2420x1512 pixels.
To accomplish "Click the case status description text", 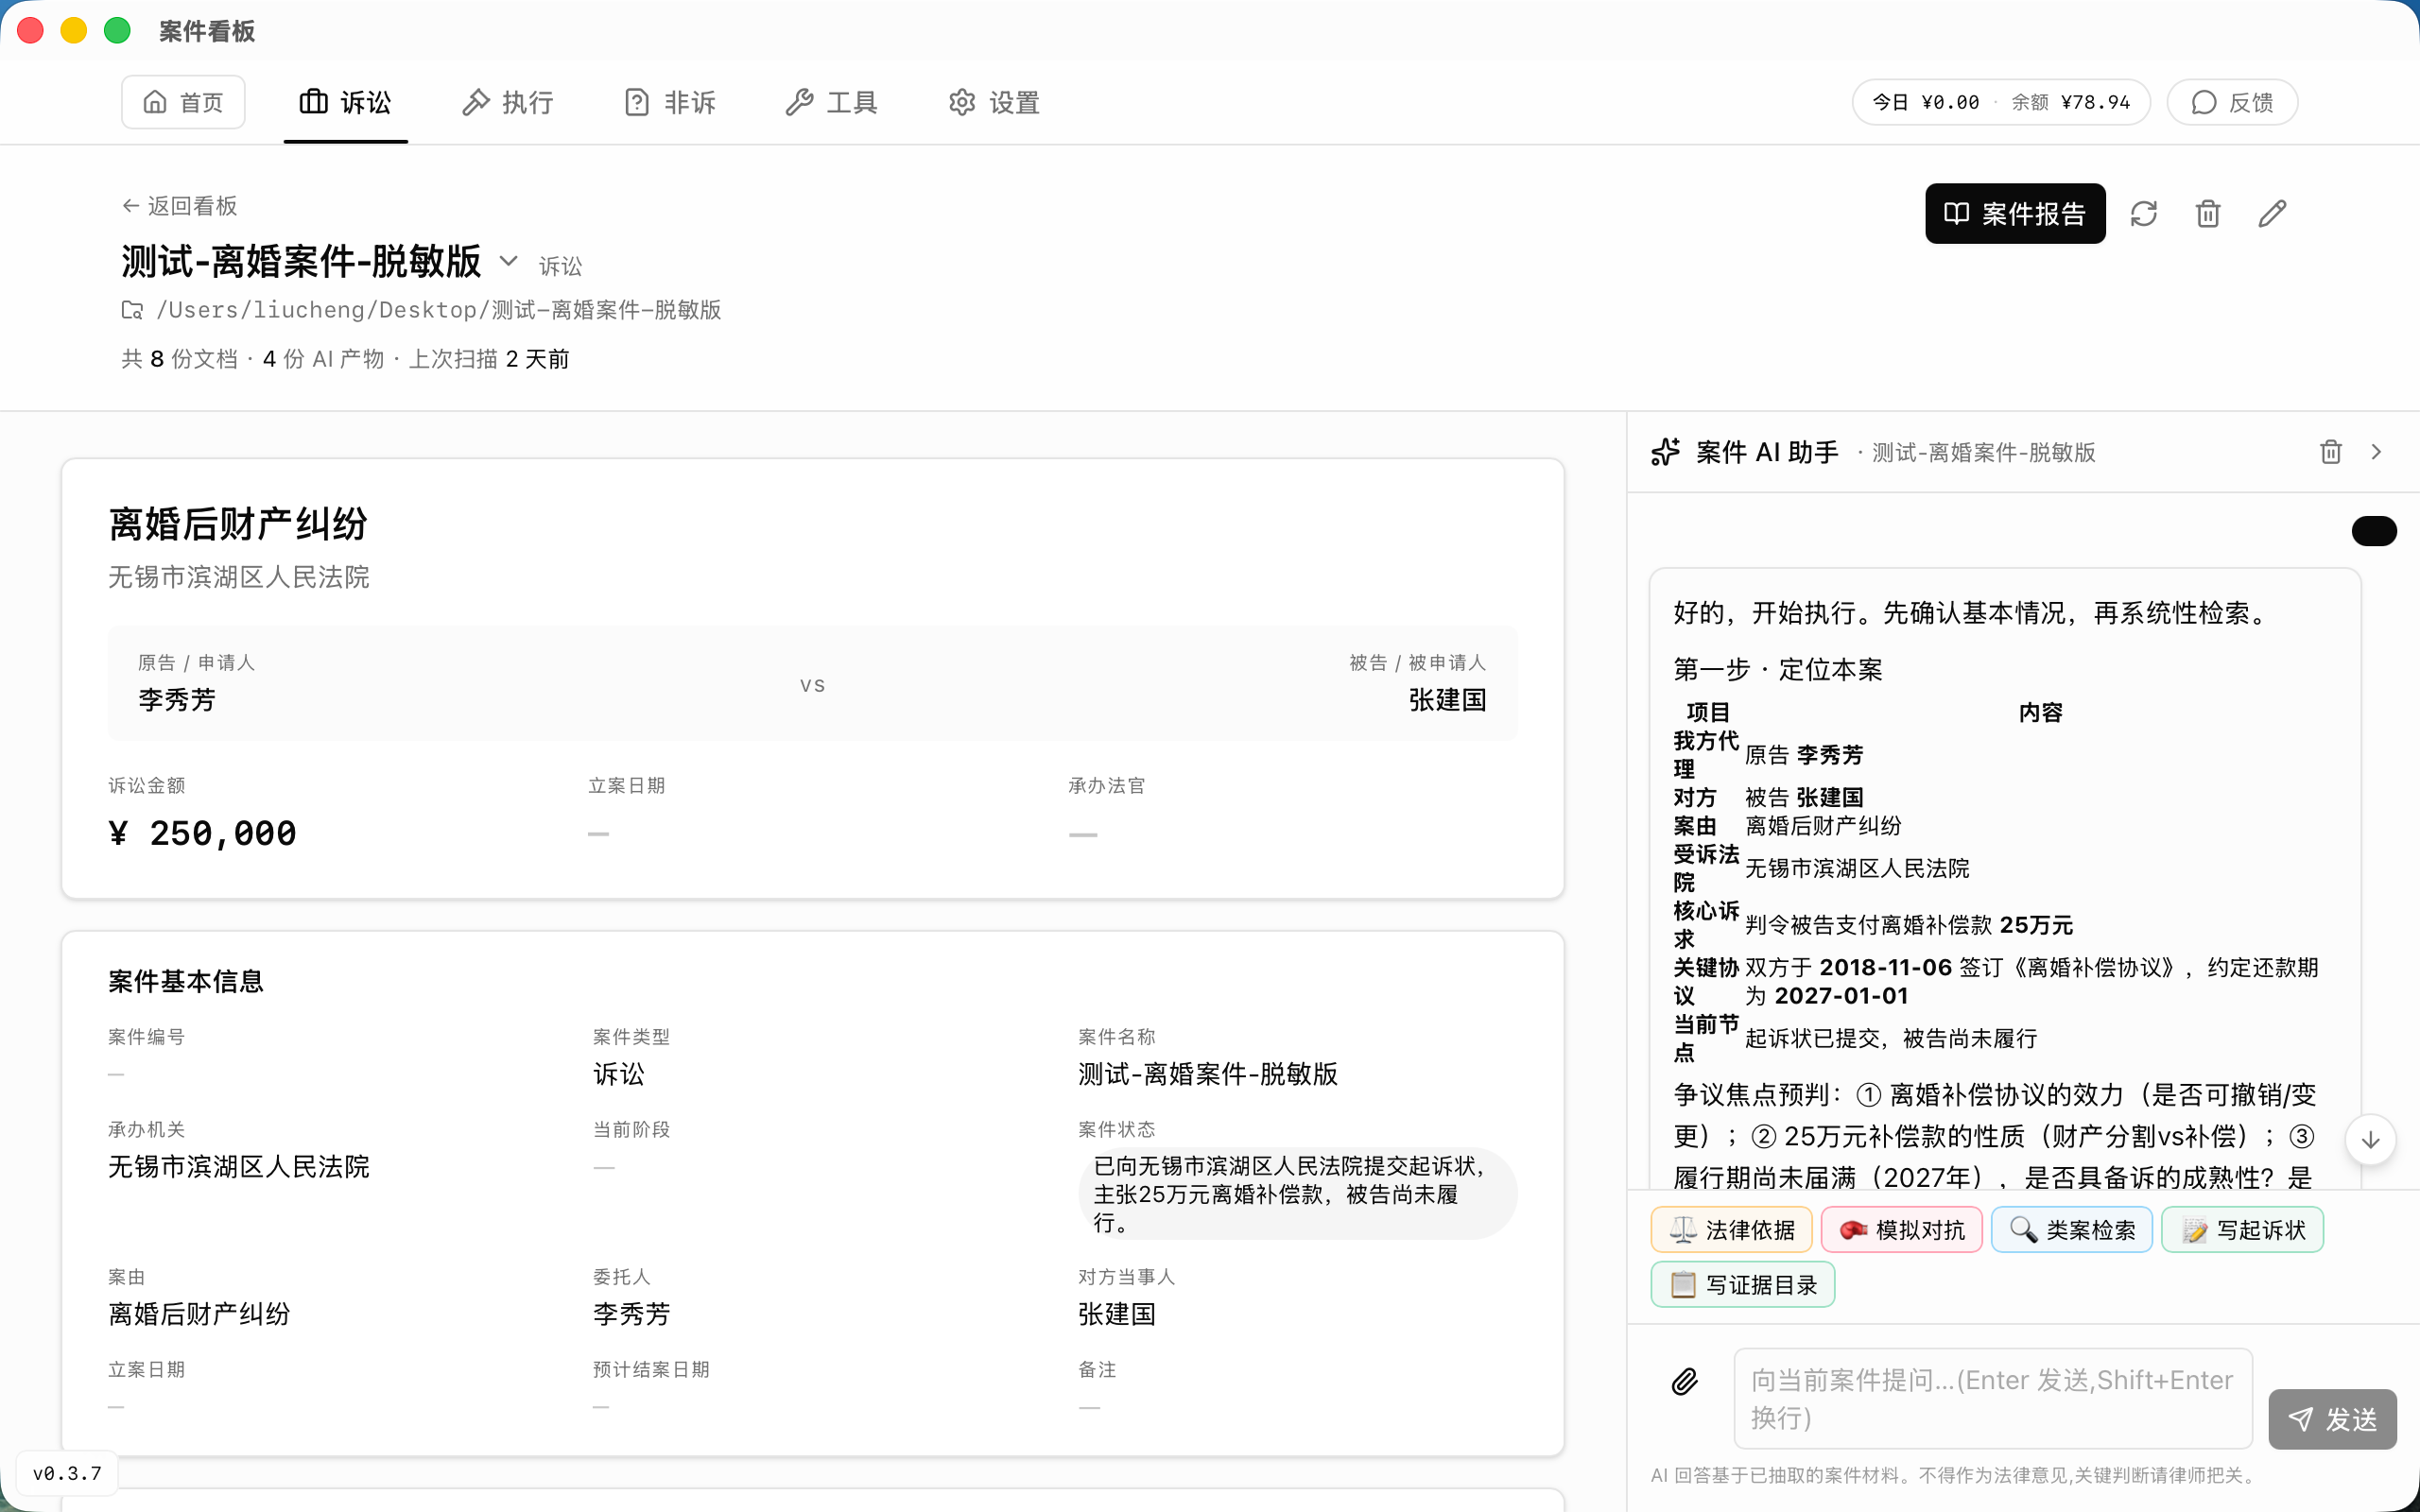I will [x=1297, y=1194].
